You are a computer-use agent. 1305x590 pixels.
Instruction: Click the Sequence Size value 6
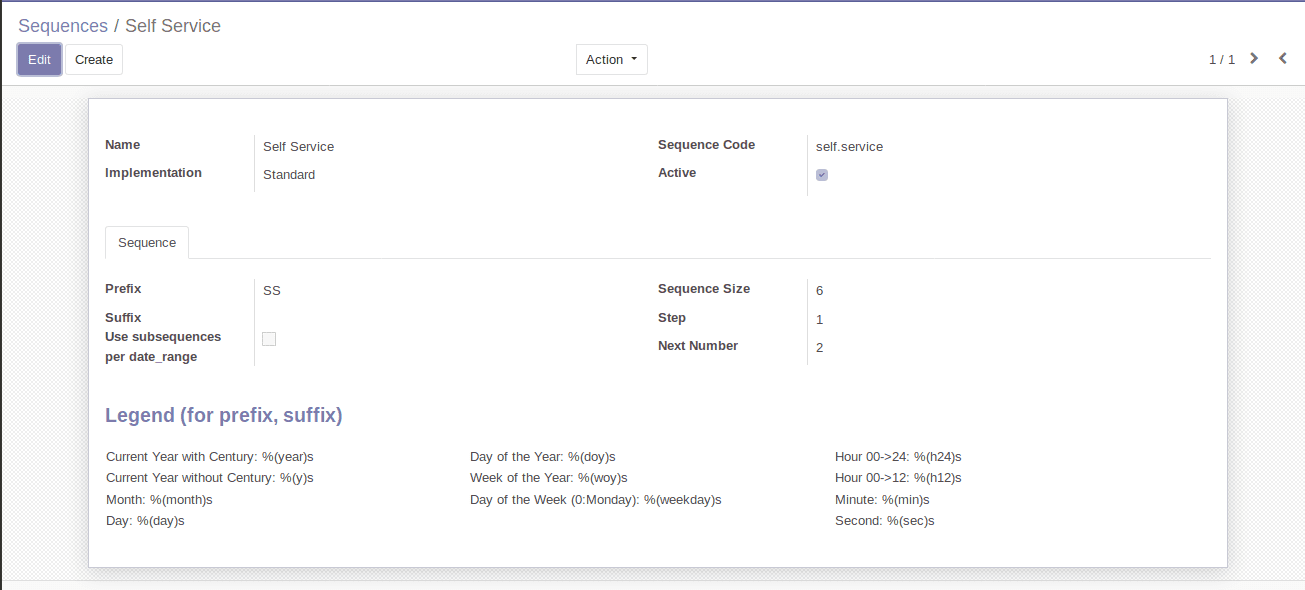coord(820,291)
